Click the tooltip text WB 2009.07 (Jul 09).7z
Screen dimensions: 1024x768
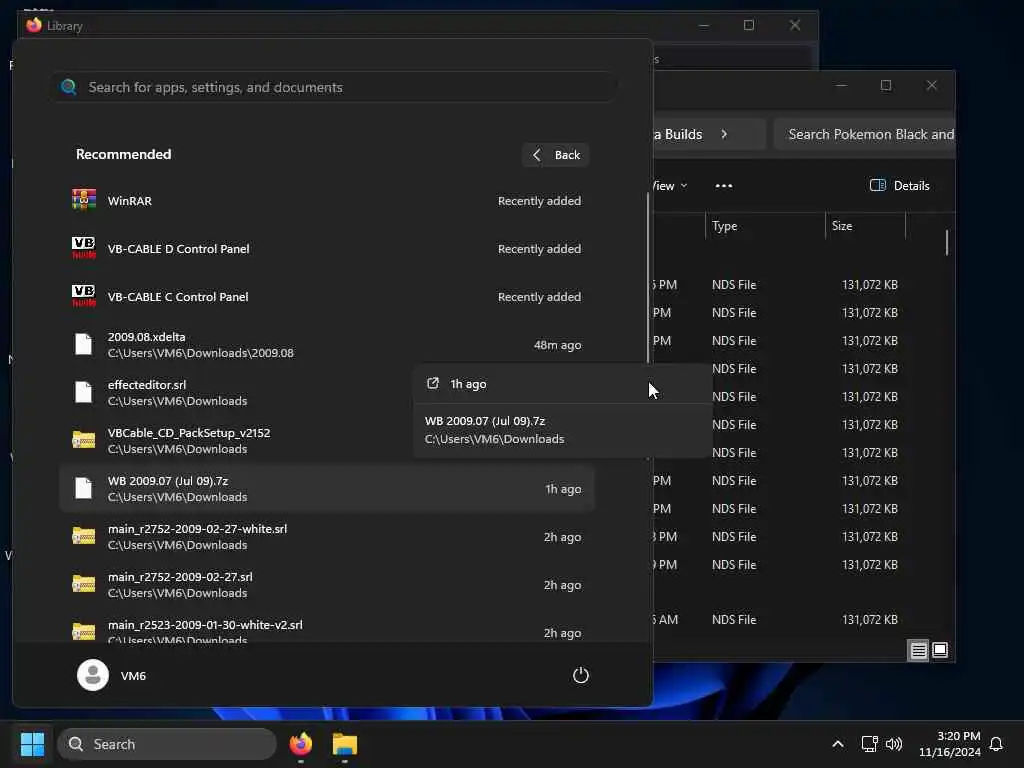coord(485,421)
